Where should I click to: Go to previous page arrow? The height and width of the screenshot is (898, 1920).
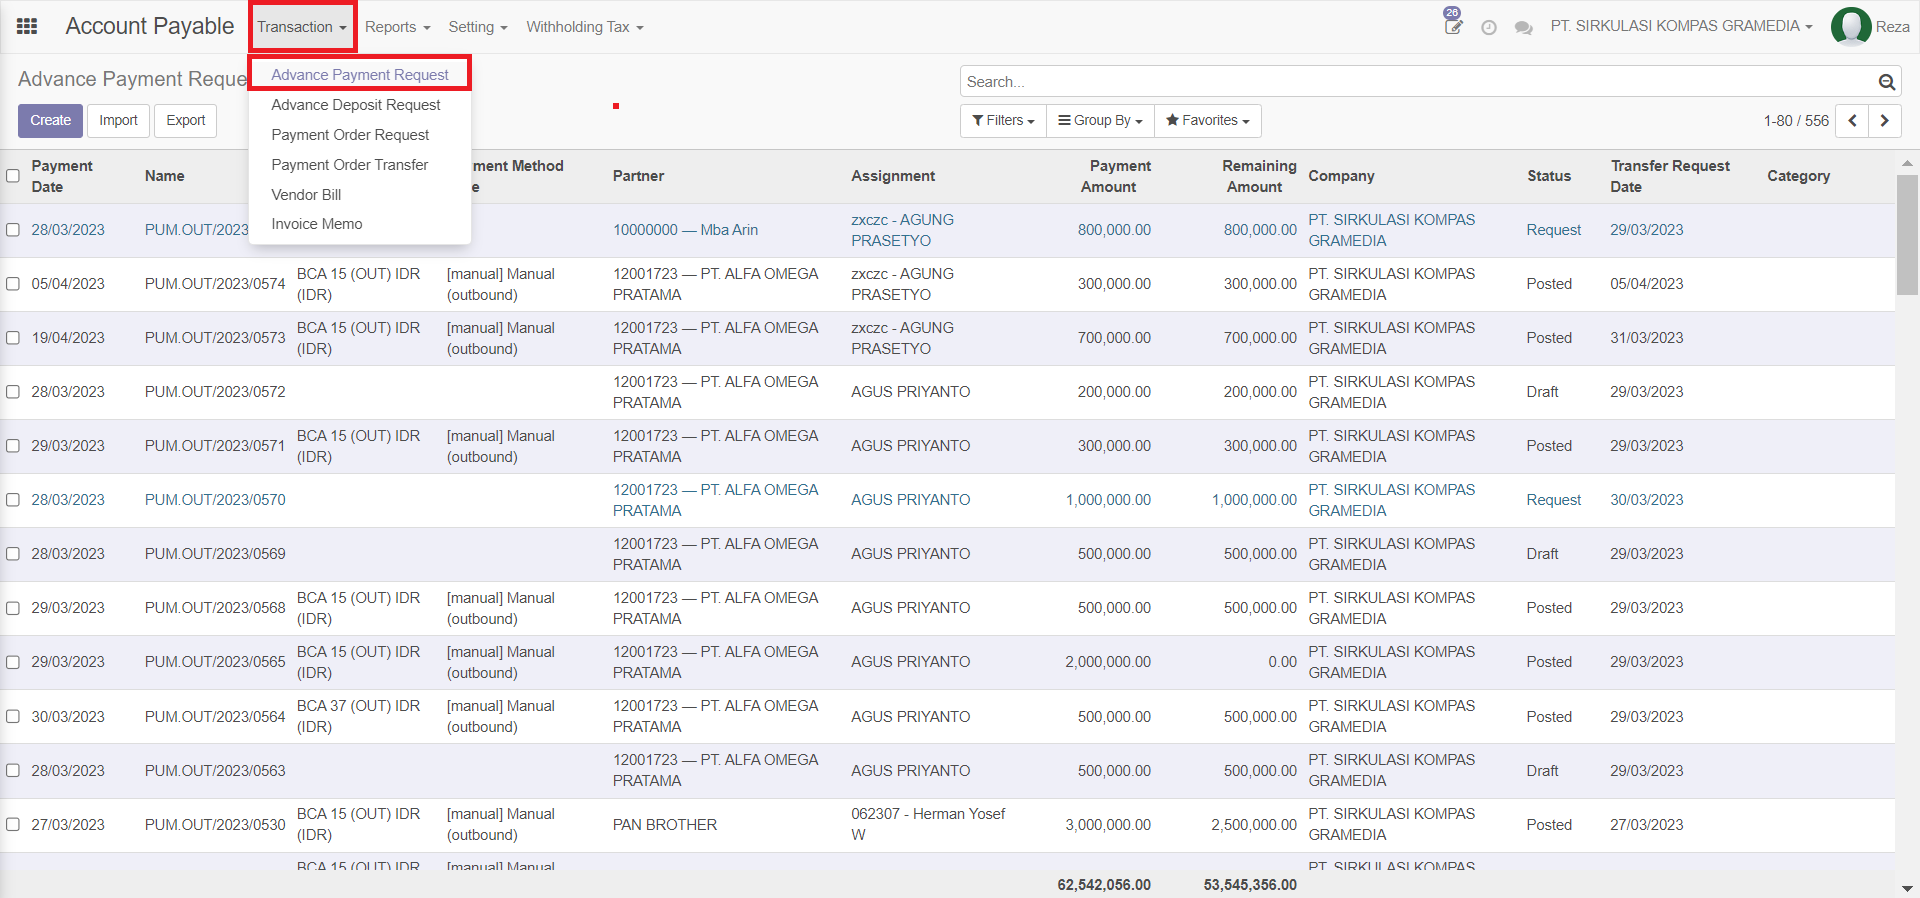[1852, 121]
